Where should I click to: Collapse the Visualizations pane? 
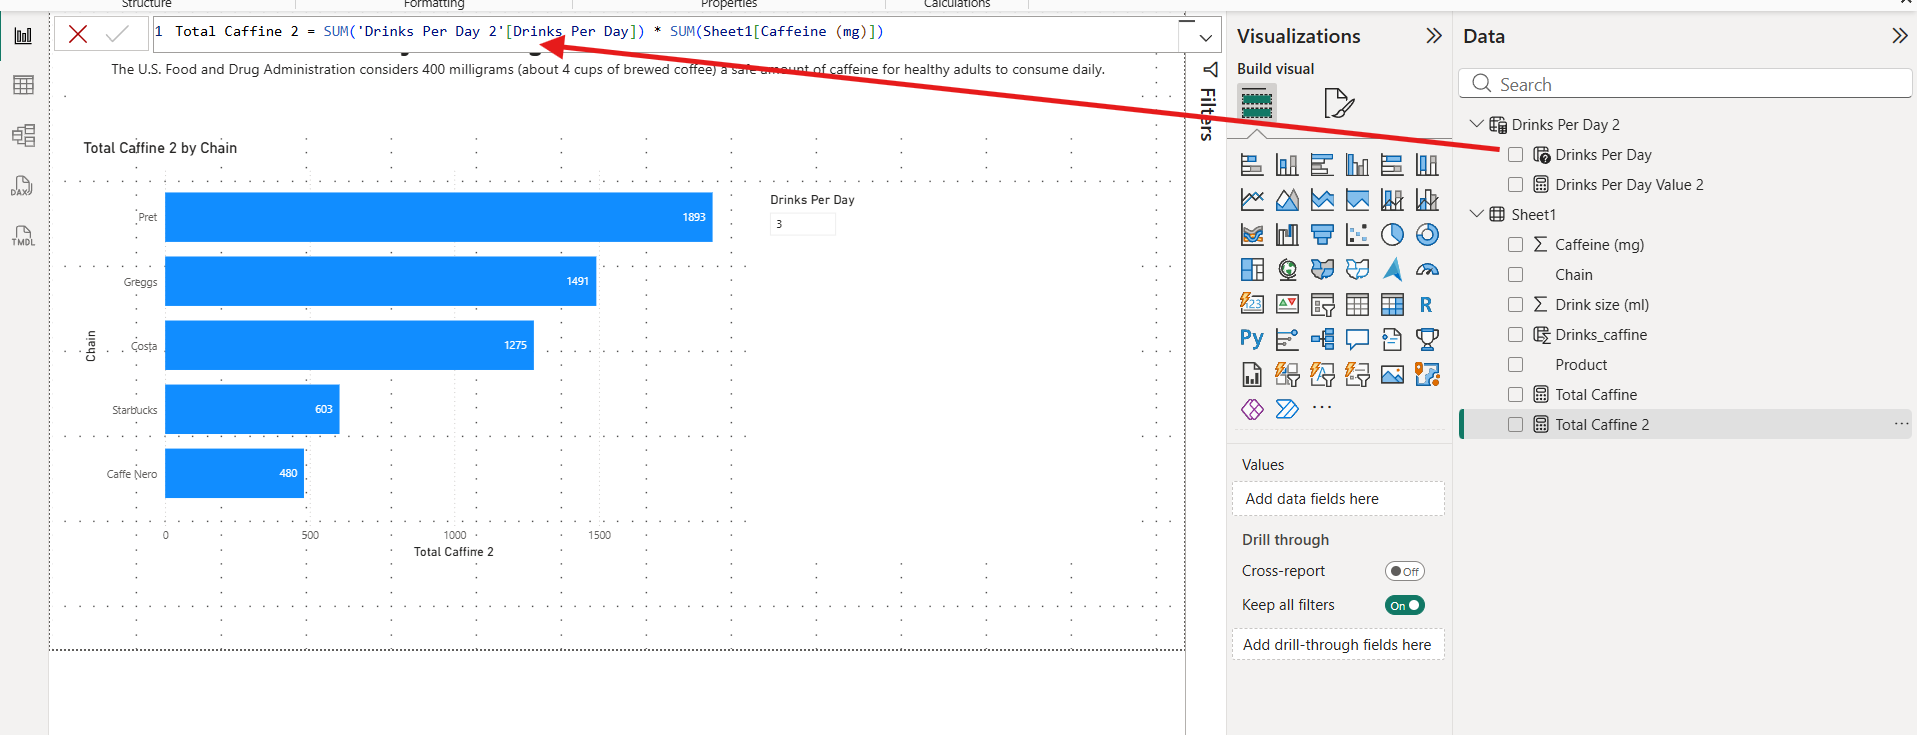click(x=1433, y=36)
